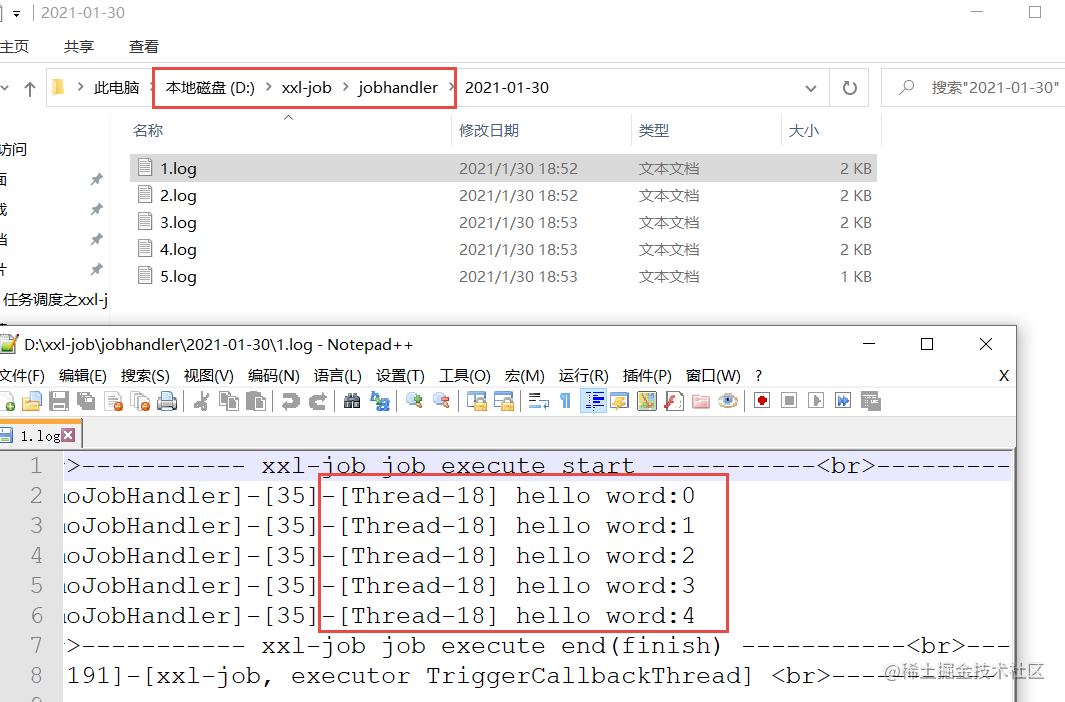Viewport: 1065px width, 702px height.
Task: Open the 宏(M) macro menu
Action: pos(524,375)
